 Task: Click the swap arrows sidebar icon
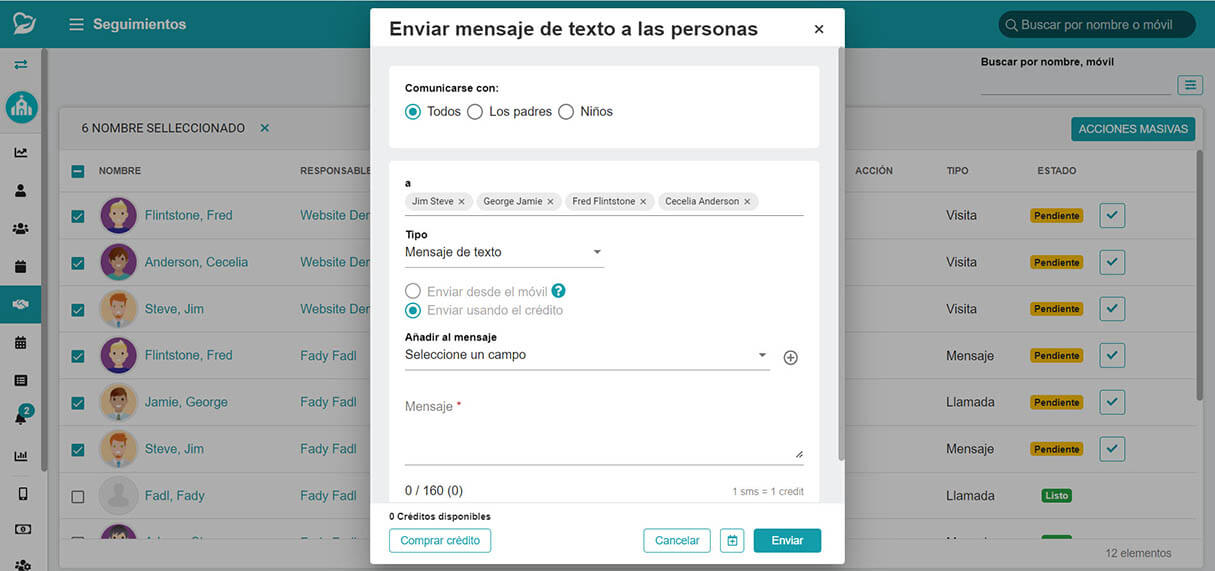coord(21,65)
